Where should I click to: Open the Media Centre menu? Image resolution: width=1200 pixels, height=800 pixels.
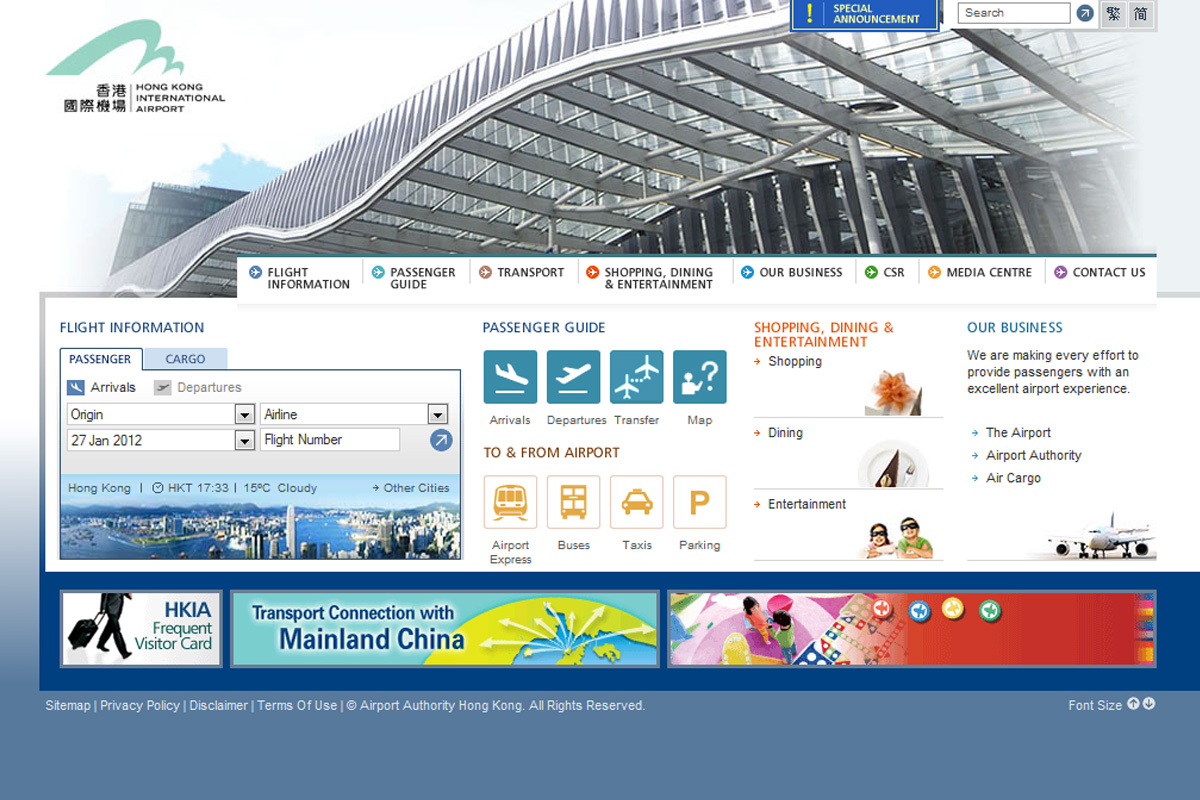click(980, 272)
